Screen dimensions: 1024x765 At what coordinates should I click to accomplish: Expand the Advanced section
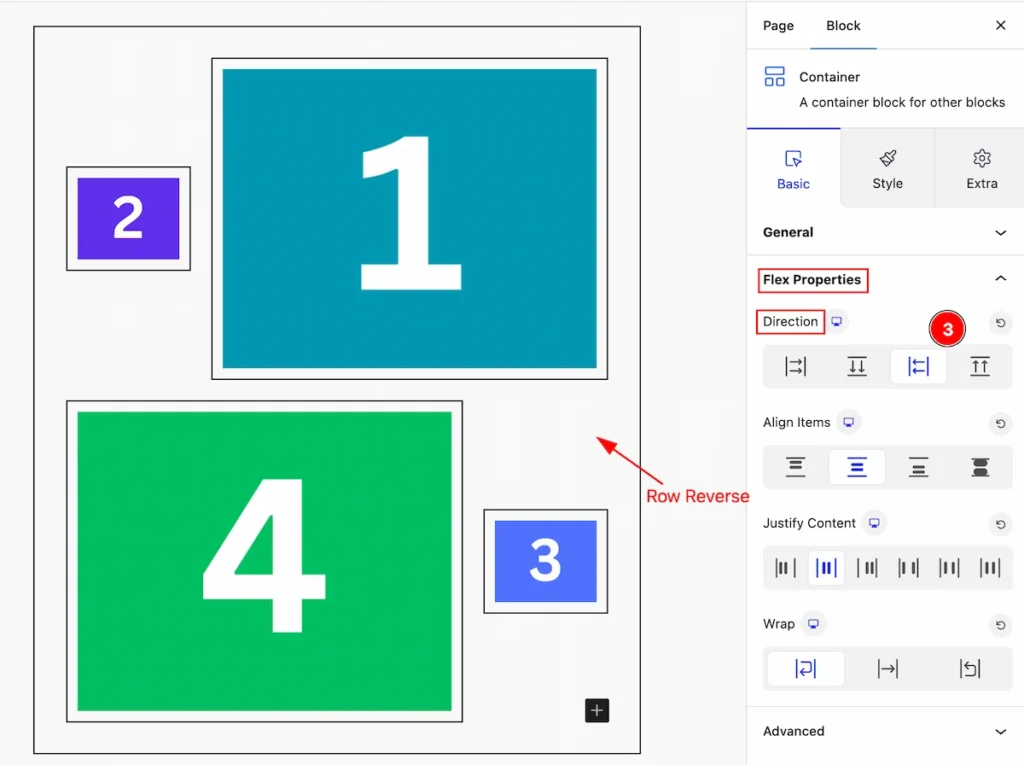[885, 731]
